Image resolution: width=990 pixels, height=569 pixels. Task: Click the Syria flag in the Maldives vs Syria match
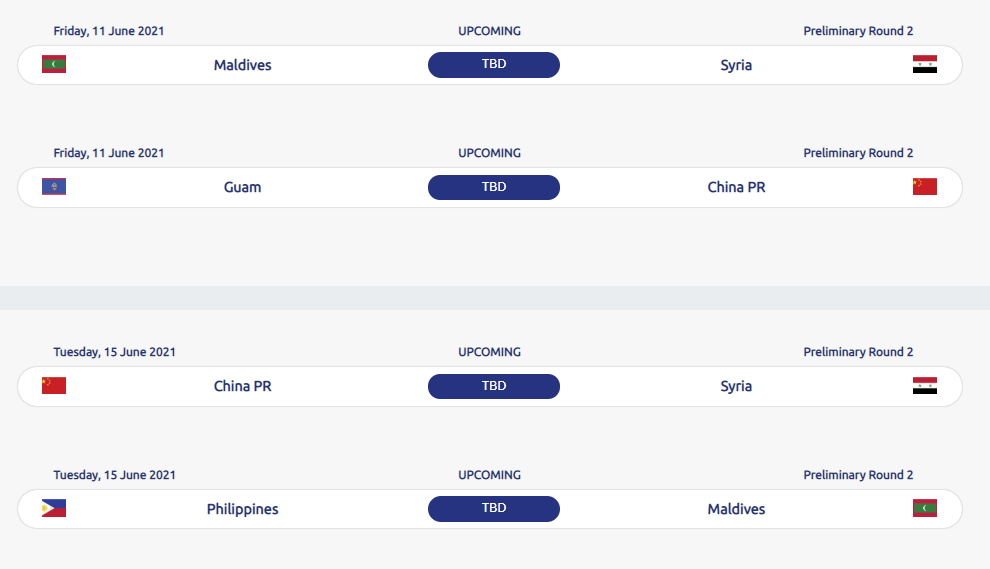click(x=924, y=64)
